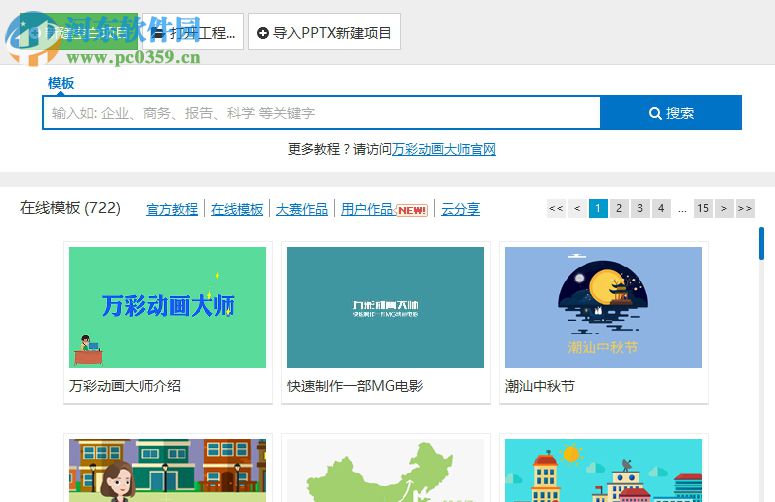Click the plus icon on import PPTX

(x=263, y=33)
